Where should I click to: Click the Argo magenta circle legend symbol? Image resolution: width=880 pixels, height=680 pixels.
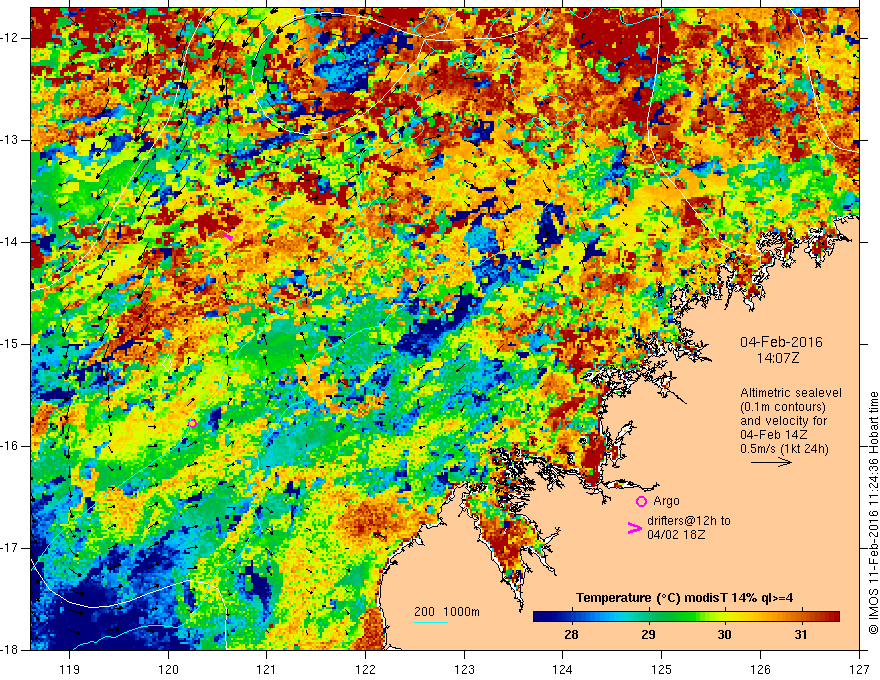click(x=641, y=501)
